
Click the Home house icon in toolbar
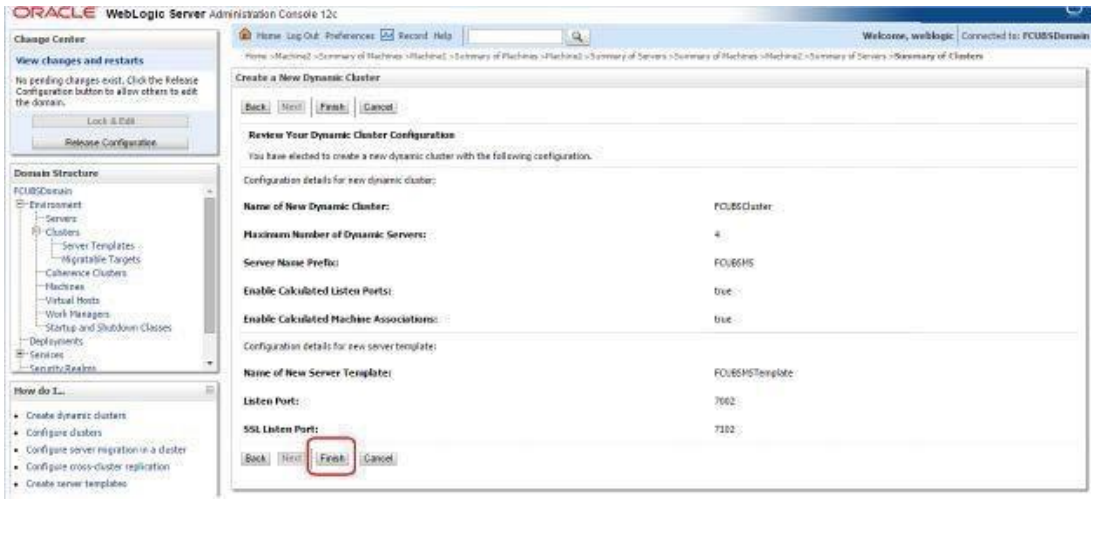coord(244,35)
